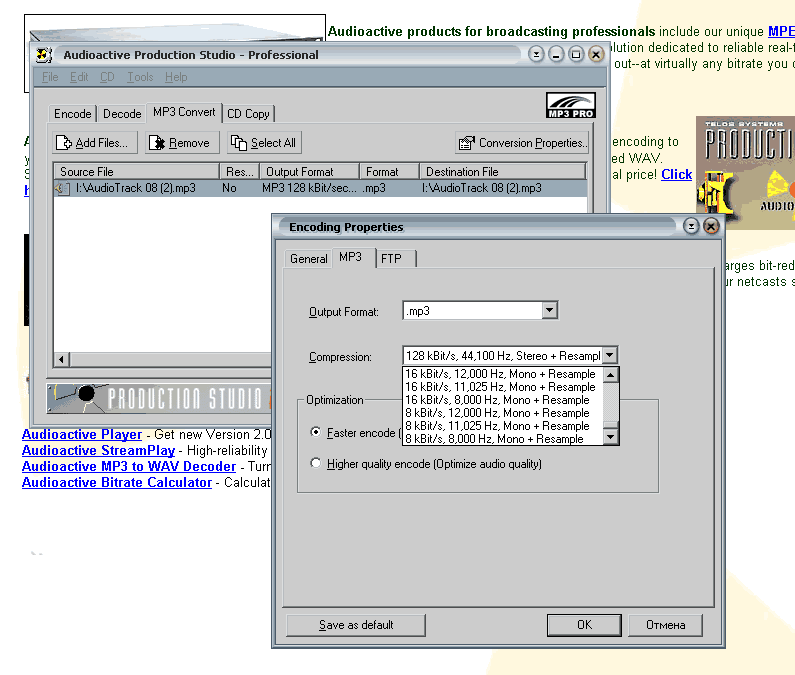Close the Audioactive Production Studio window

[x=596, y=54]
